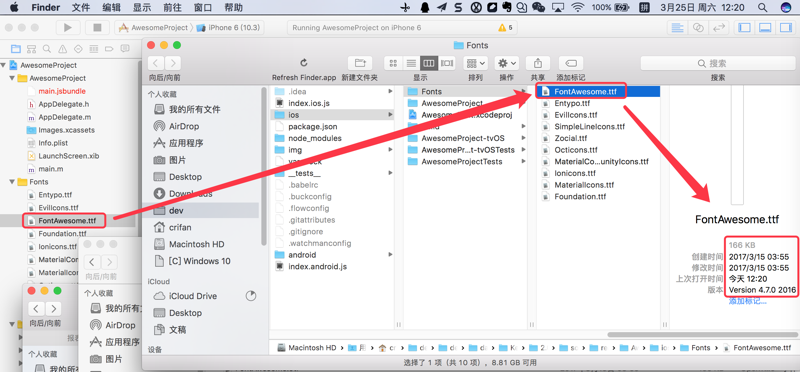Click Finder forward arrow in Fonts window
Screen dimensions: 800x372
pyautogui.click(x=173, y=63)
